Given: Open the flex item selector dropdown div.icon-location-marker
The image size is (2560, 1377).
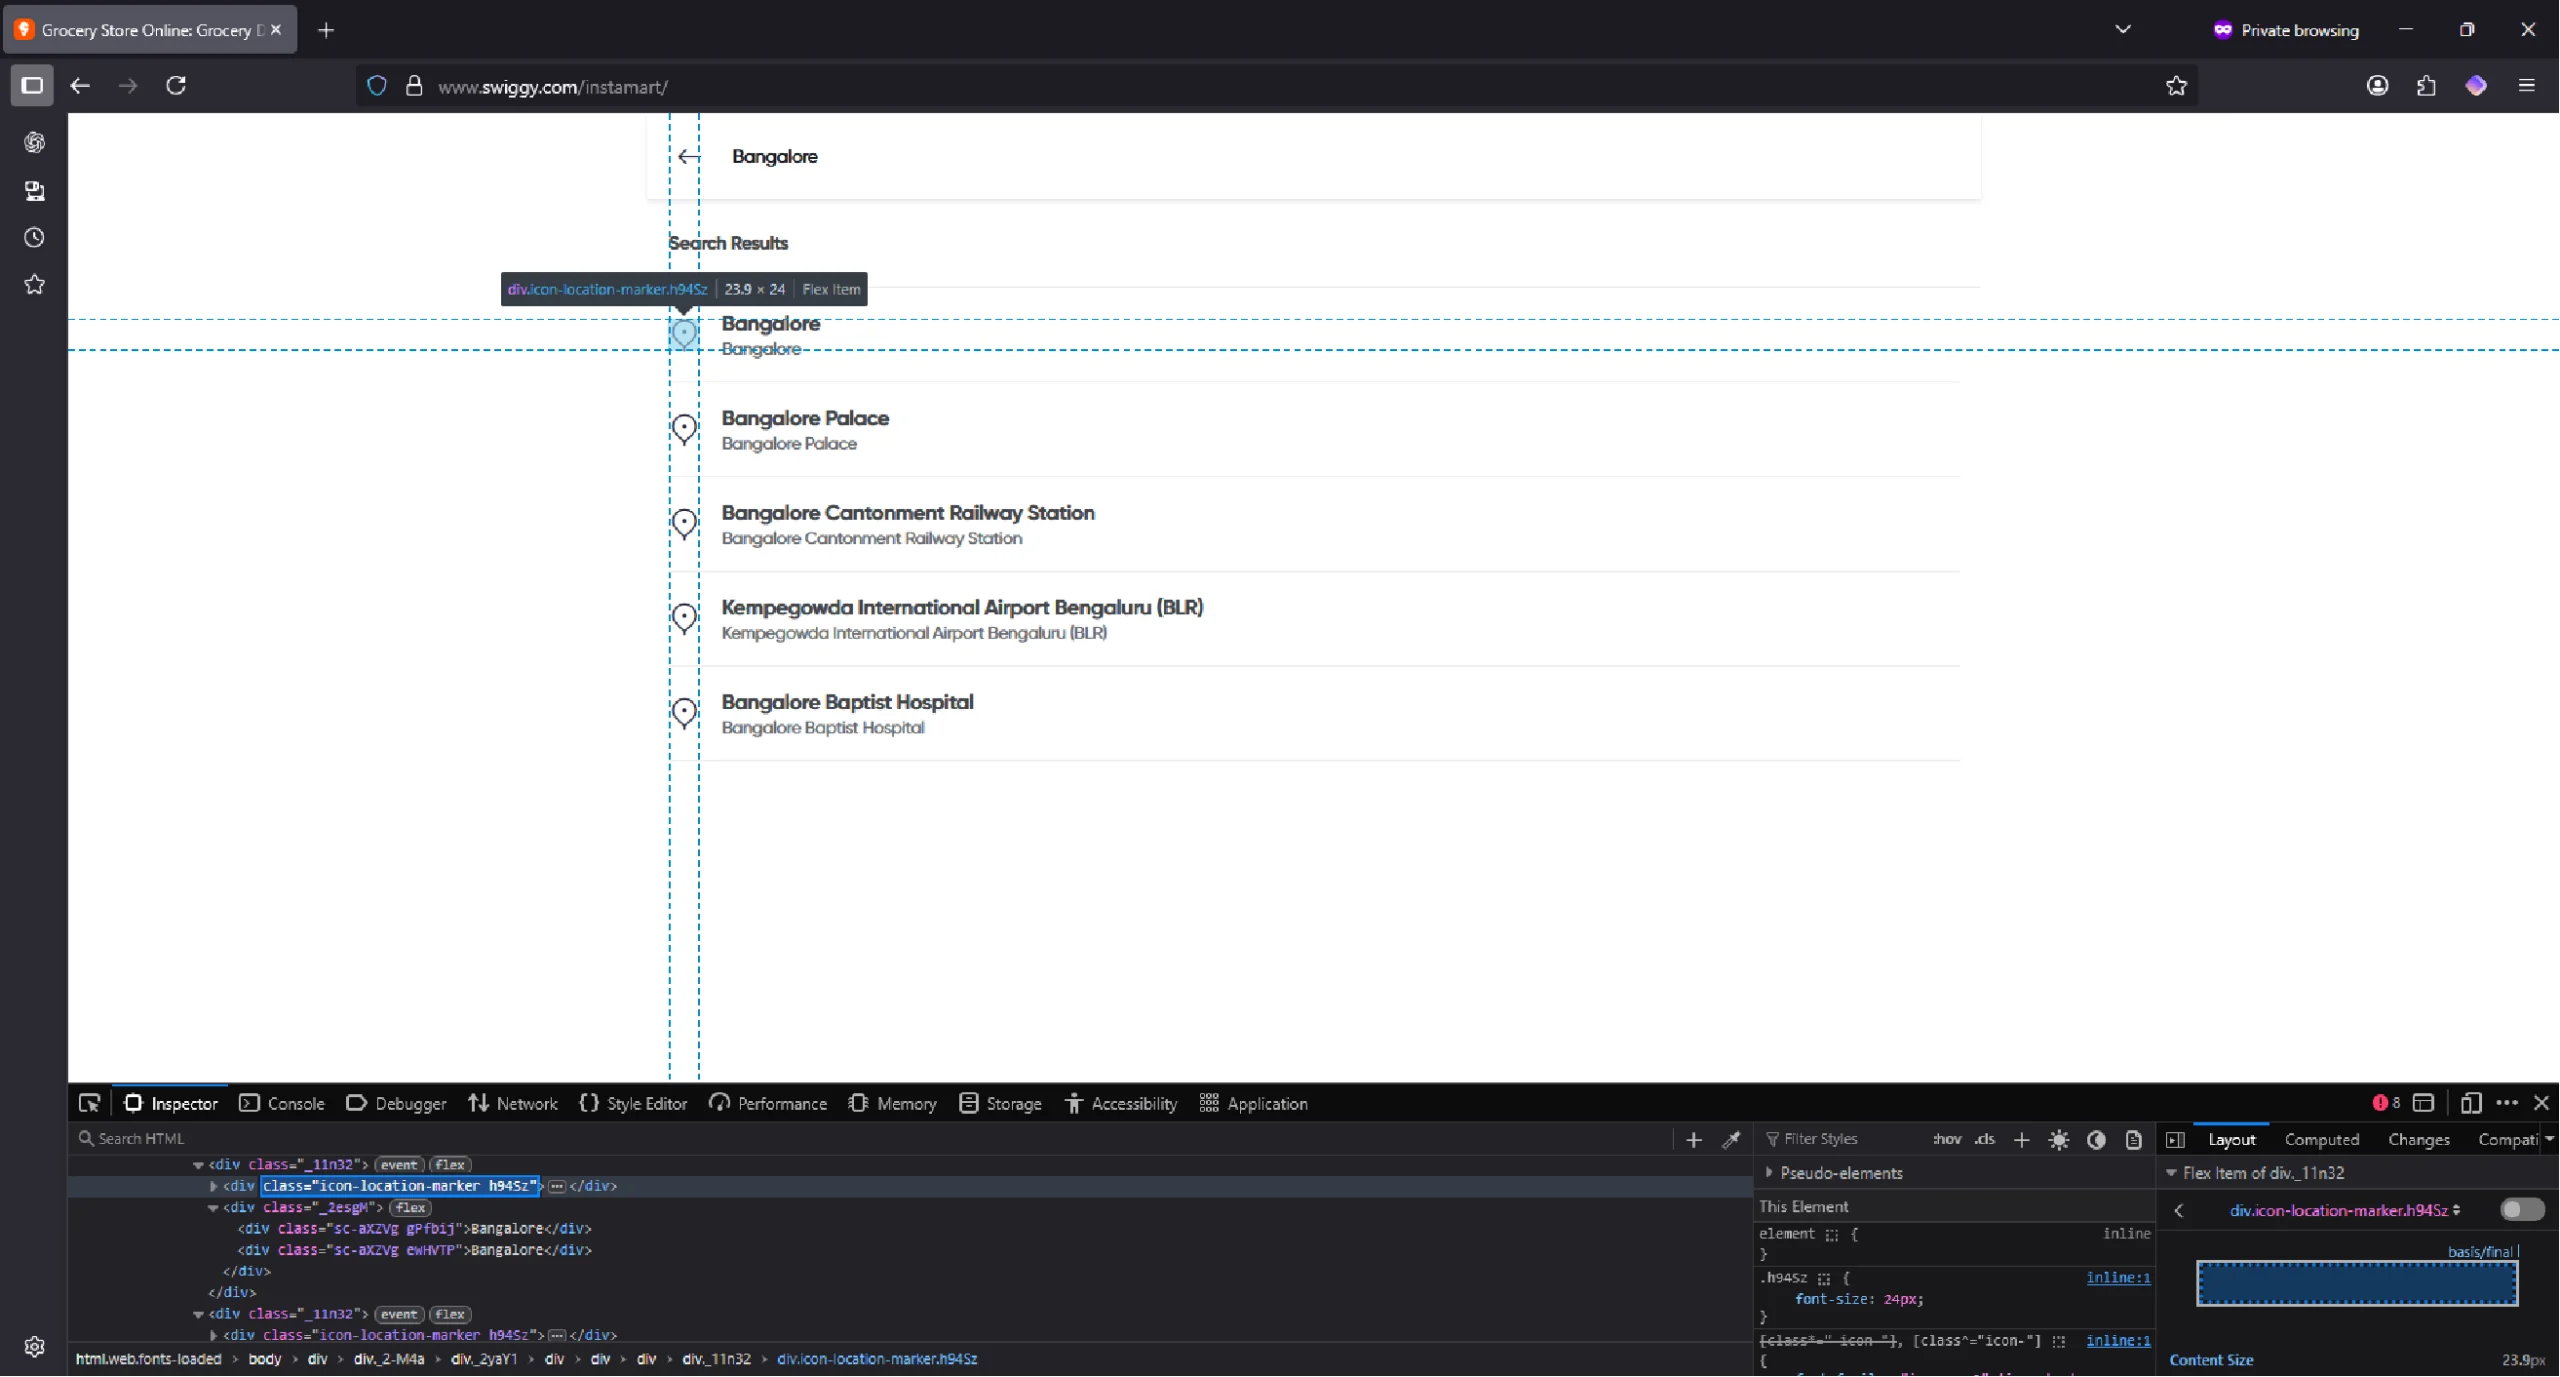Looking at the screenshot, I should point(2344,1211).
